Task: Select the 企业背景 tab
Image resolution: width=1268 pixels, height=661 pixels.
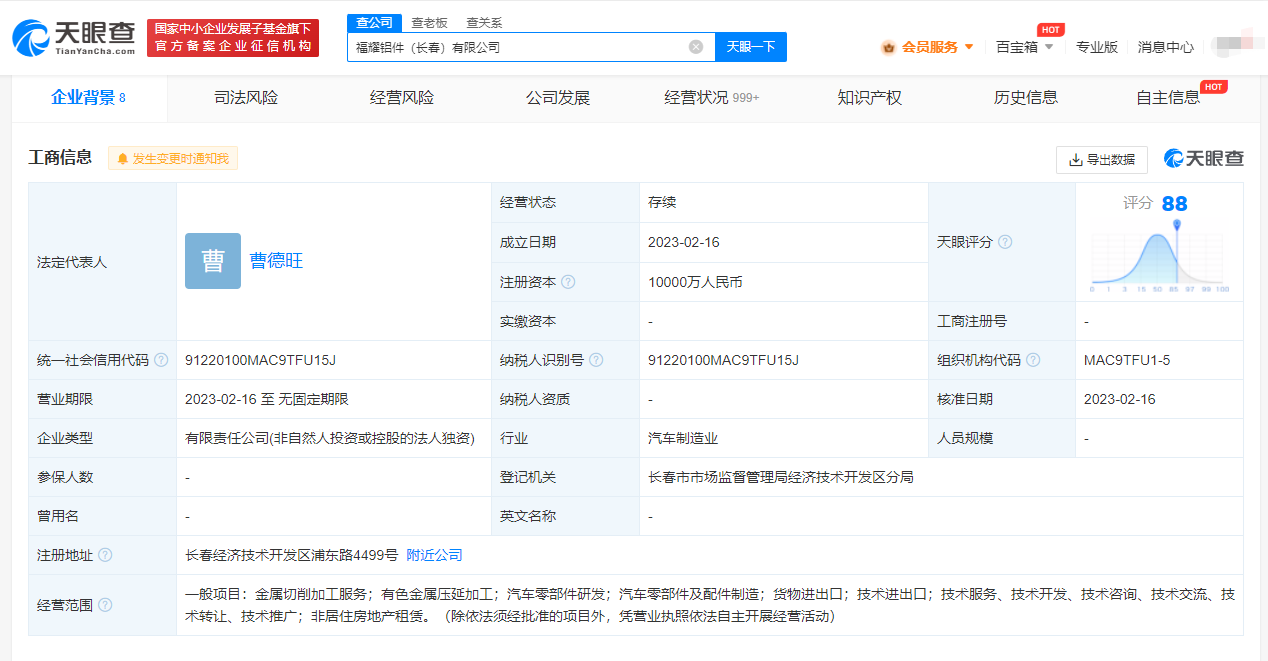Action: (x=88, y=98)
